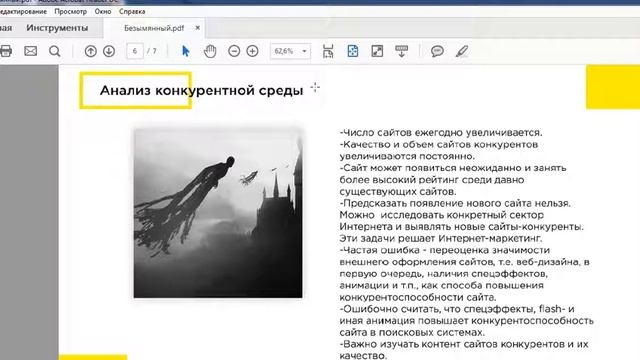This screenshot has width=640, height=360.
Task: Go to previous page arrow
Action: point(91,51)
